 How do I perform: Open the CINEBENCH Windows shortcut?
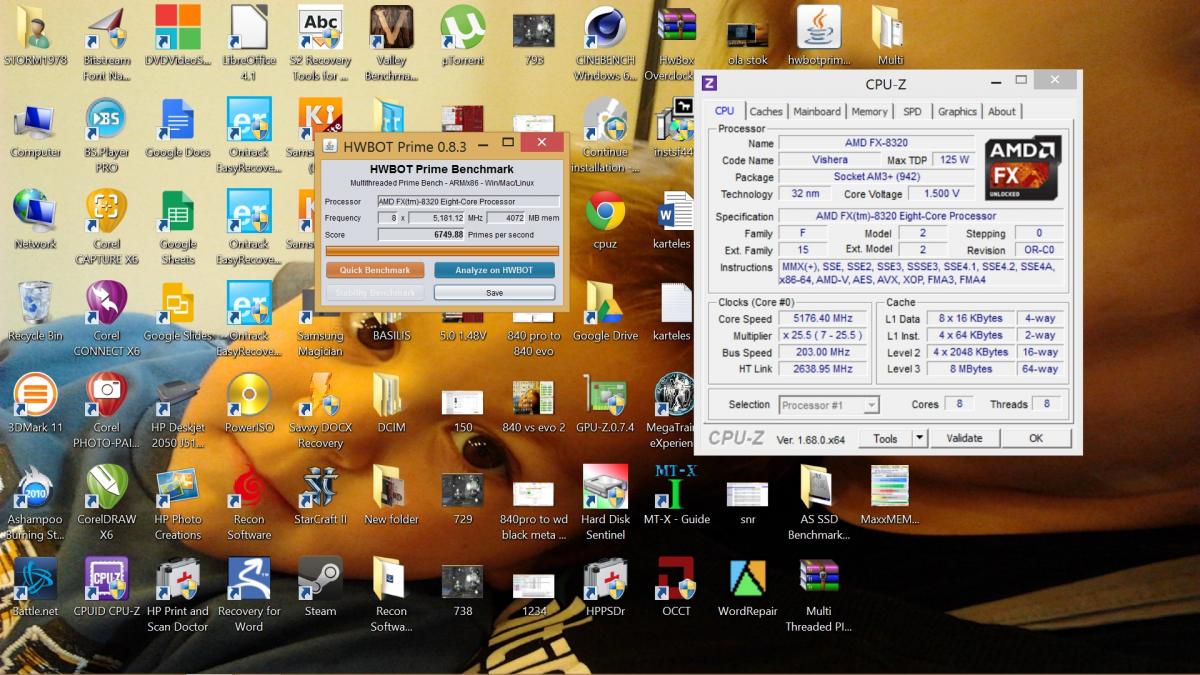tap(606, 42)
